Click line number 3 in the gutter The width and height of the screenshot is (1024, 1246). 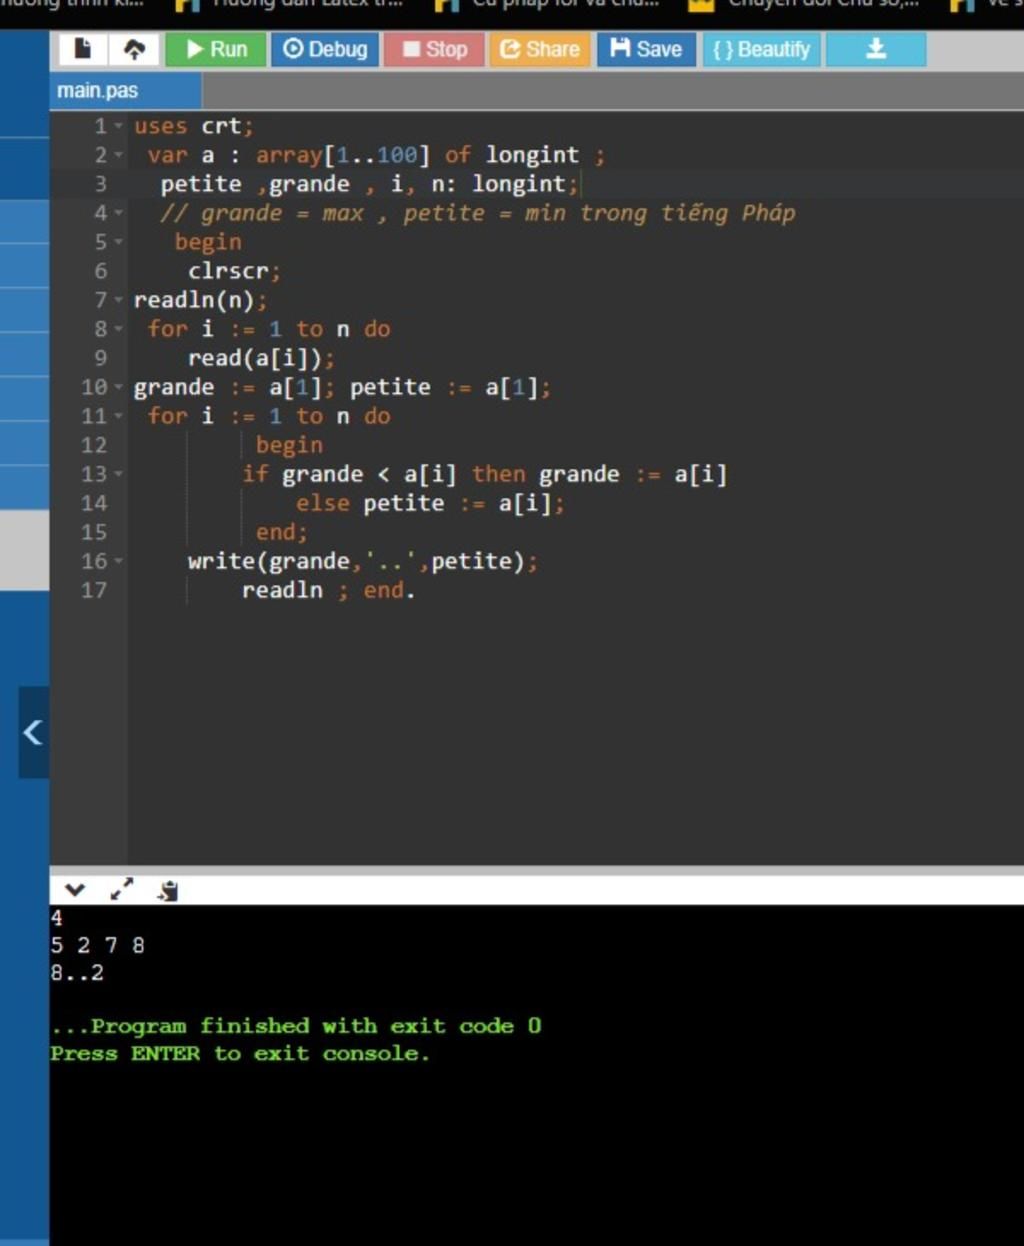(x=100, y=184)
